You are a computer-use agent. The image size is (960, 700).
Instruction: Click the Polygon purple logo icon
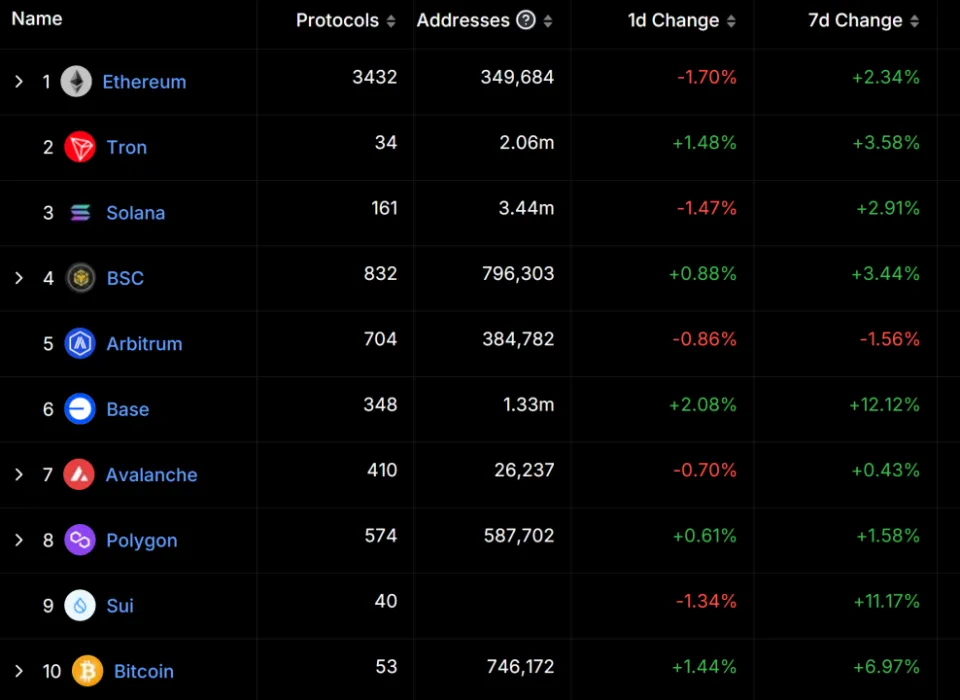80,540
